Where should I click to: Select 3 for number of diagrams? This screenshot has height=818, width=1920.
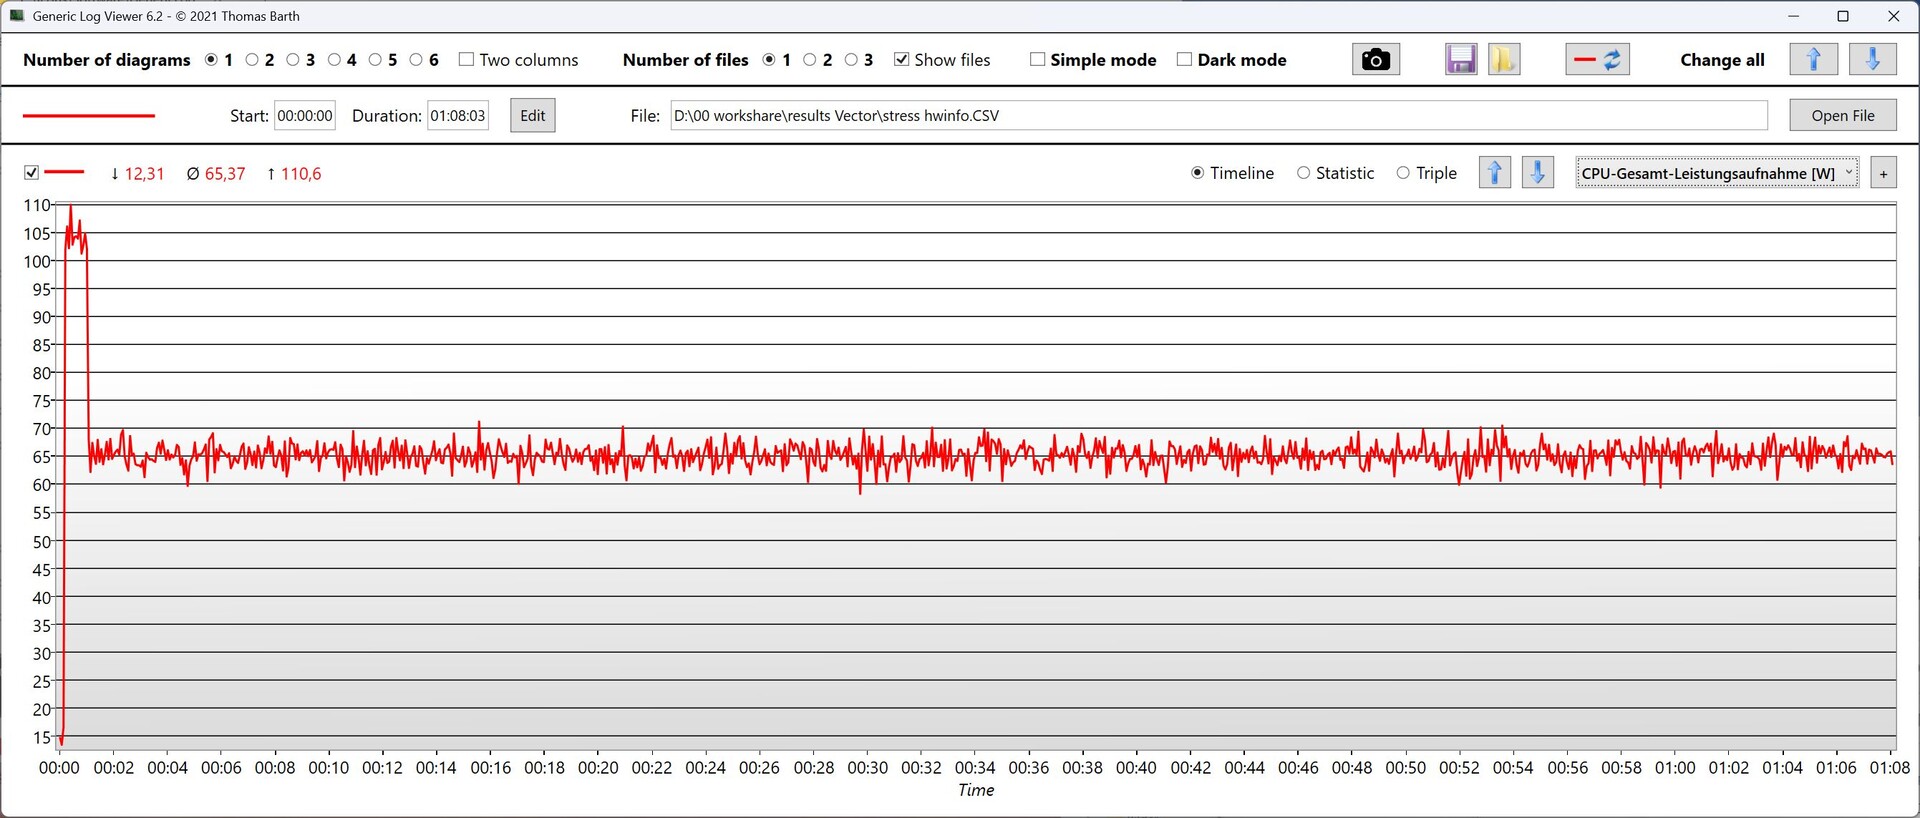coord(293,60)
